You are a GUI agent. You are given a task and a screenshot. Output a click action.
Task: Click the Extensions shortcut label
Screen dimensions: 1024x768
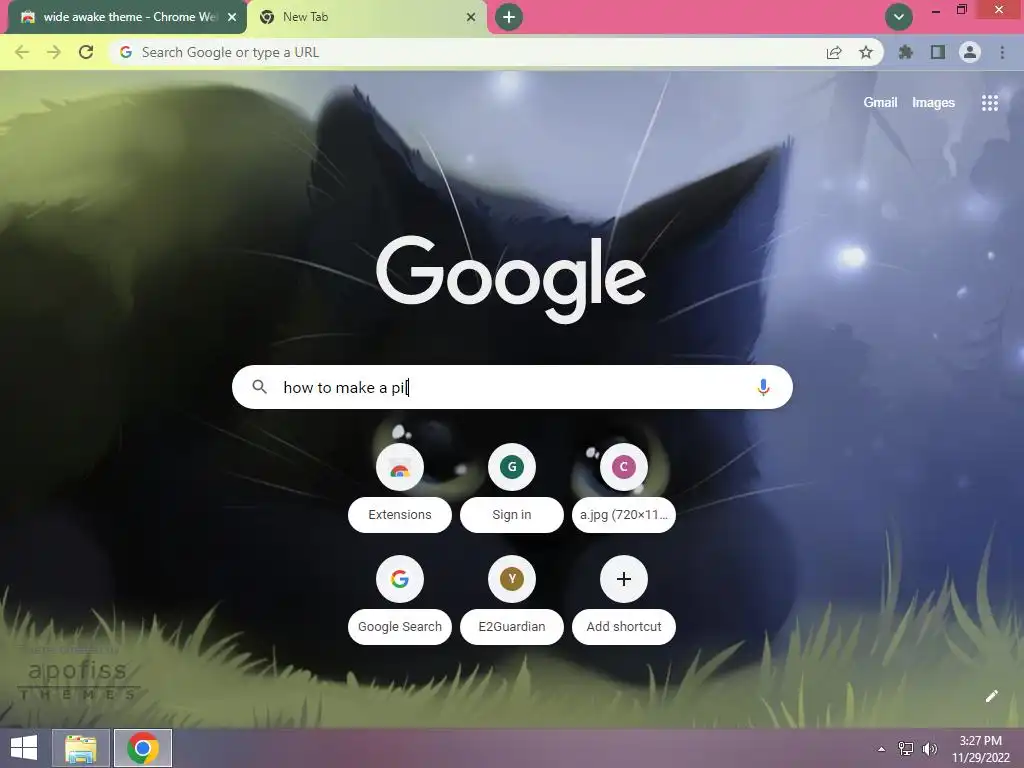400,515
